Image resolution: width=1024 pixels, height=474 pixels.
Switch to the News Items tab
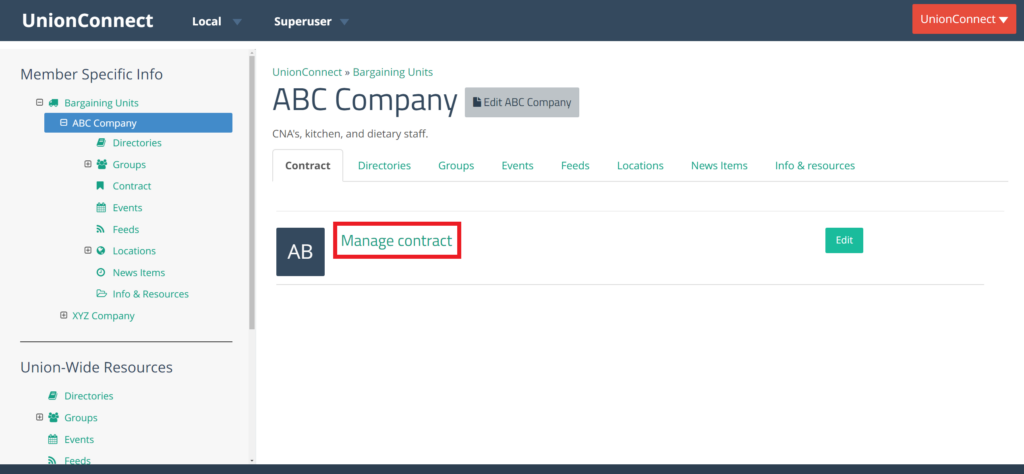point(719,166)
